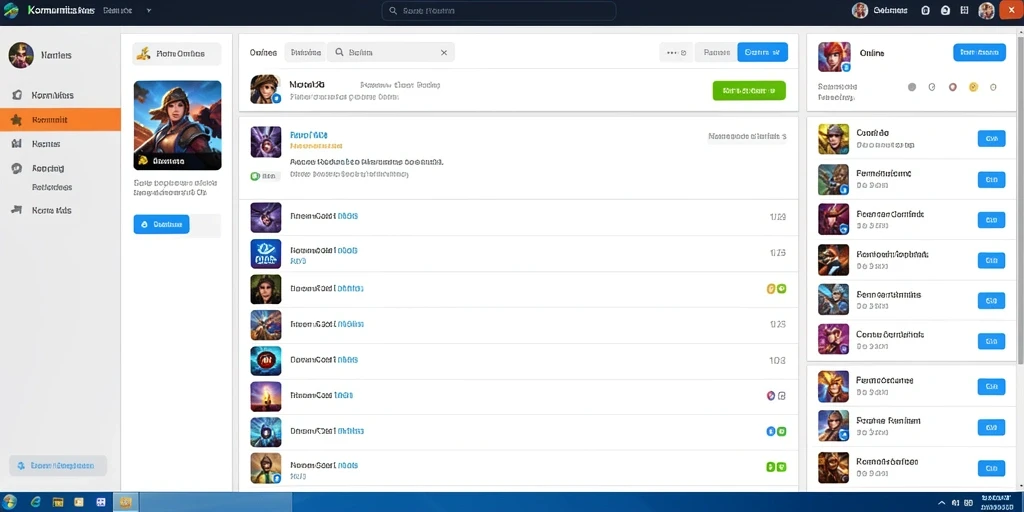Screen dimensions: 1024x512
Task: Open the three-dots more options button
Action: (x=676, y=53)
